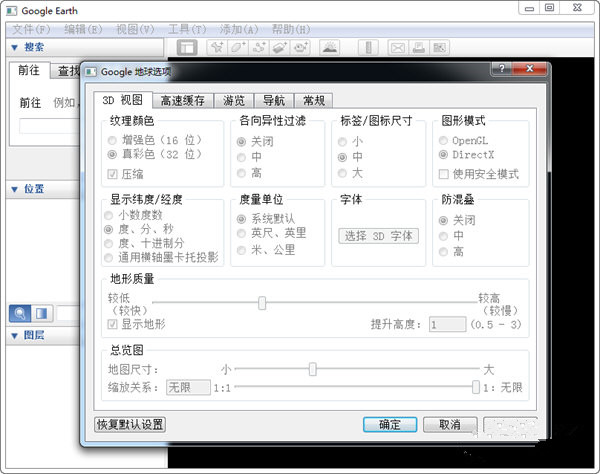The image size is (600, 474).
Task: Click the magnifier search button in the sidebar
Action: (20, 313)
